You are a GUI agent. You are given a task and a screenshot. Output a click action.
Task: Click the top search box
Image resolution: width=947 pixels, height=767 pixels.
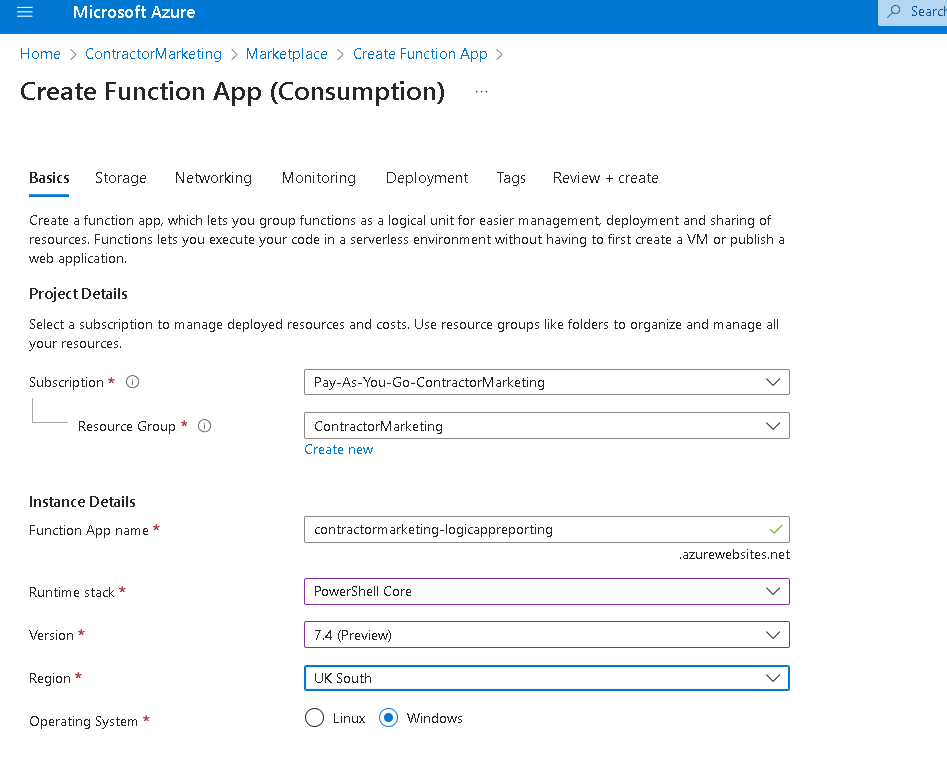(913, 12)
